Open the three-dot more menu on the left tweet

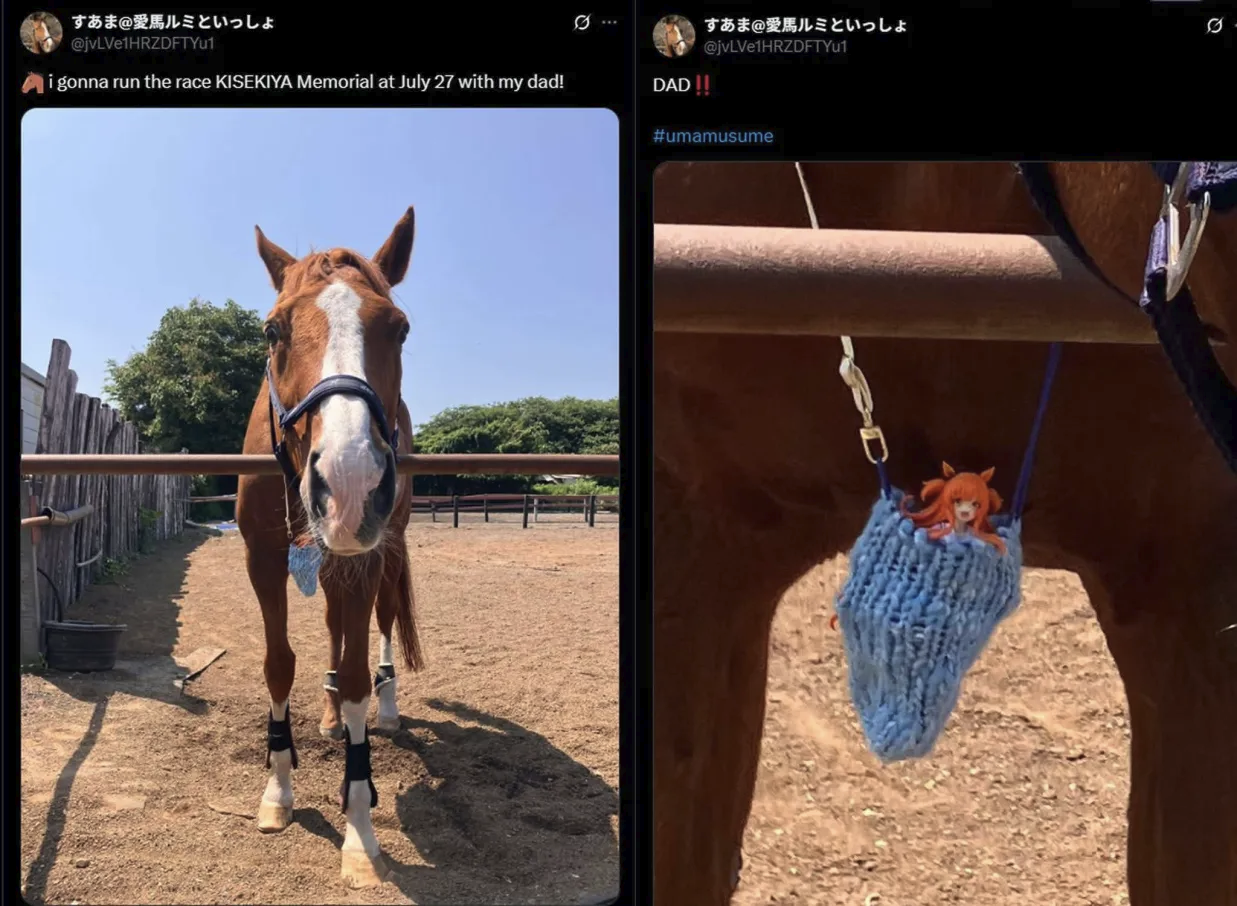point(609,22)
